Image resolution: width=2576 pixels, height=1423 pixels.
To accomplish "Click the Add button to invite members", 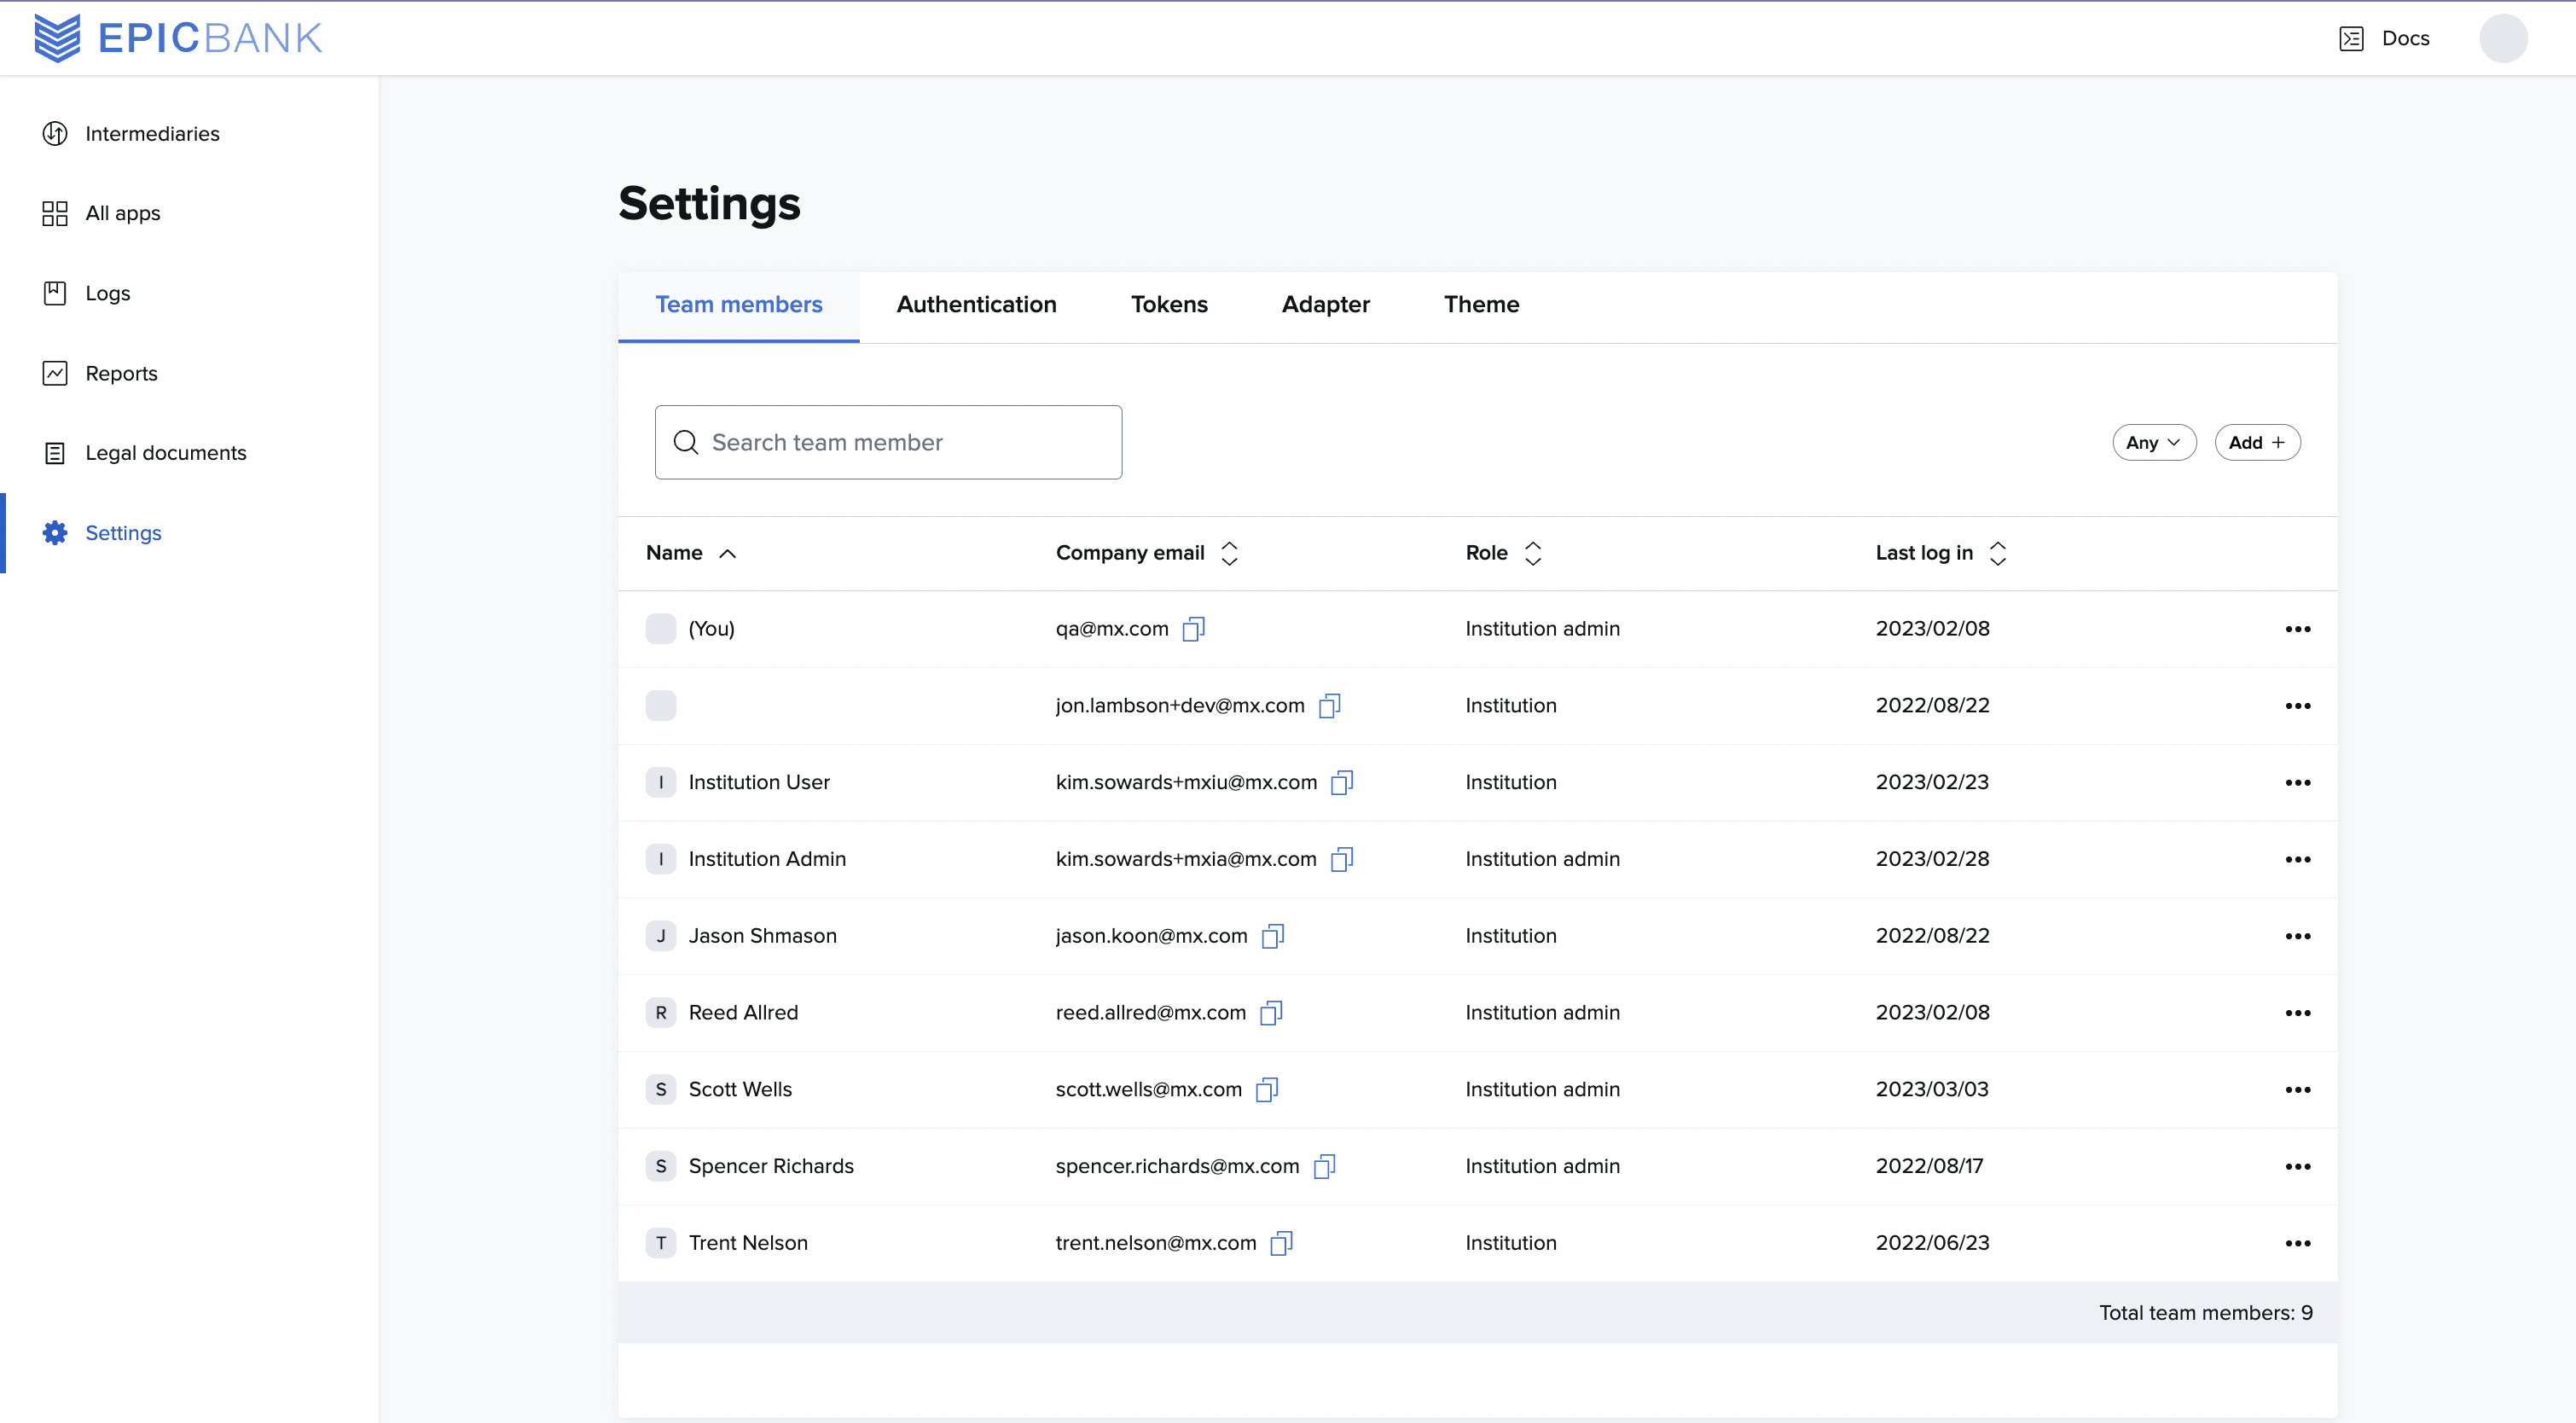I will tap(2258, 442).
